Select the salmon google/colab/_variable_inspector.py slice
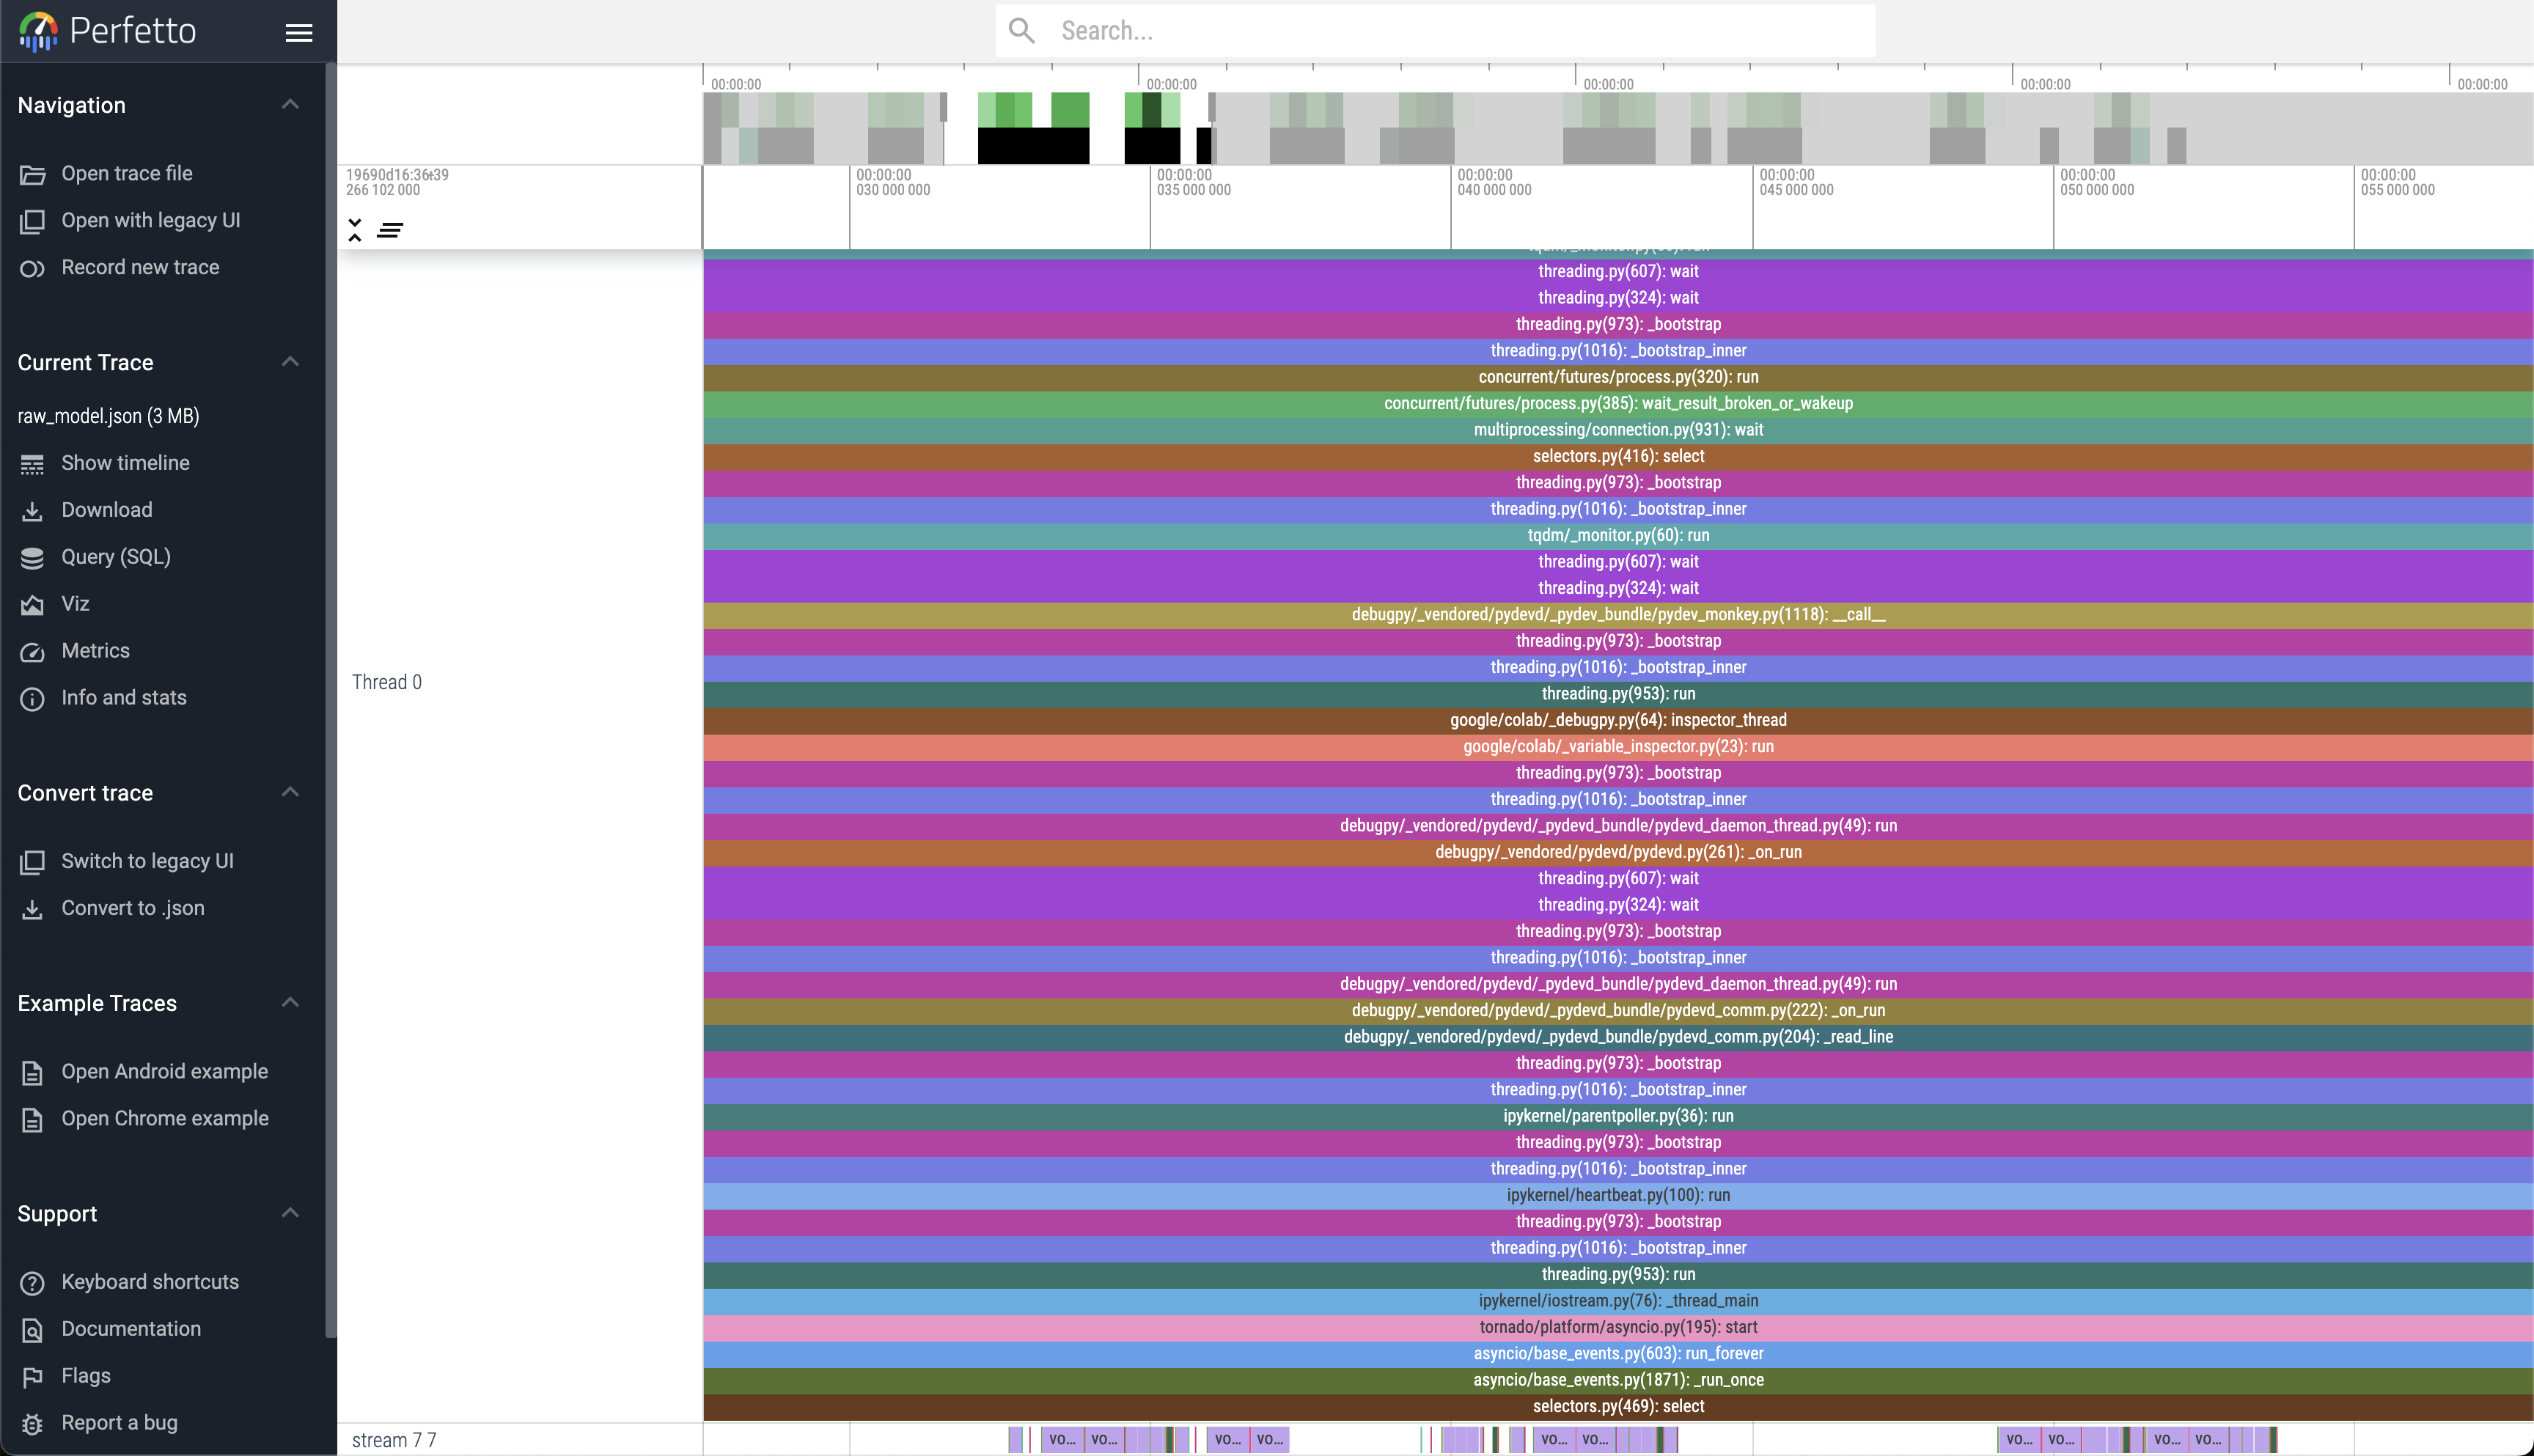The width and height of the screenshot is (2534, 1456). (x=1617, y=747)
